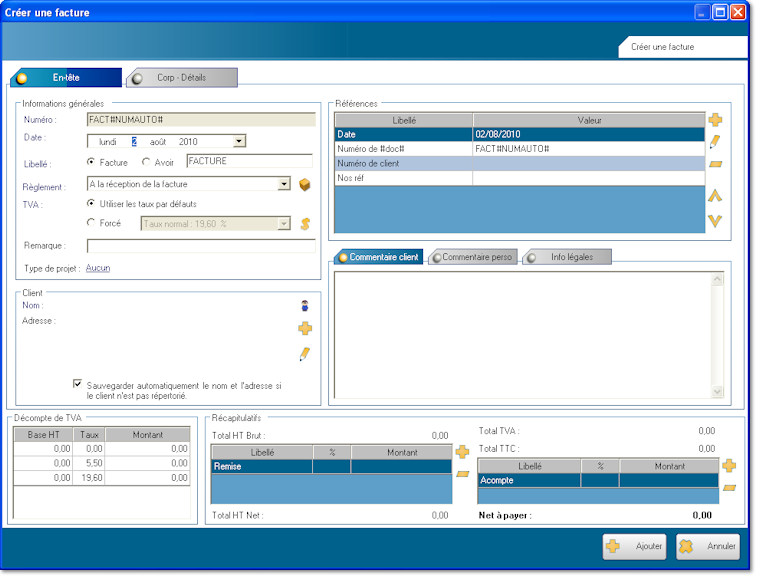
Task: Click the Remarque input field
Action: click(x=200, y=246)
